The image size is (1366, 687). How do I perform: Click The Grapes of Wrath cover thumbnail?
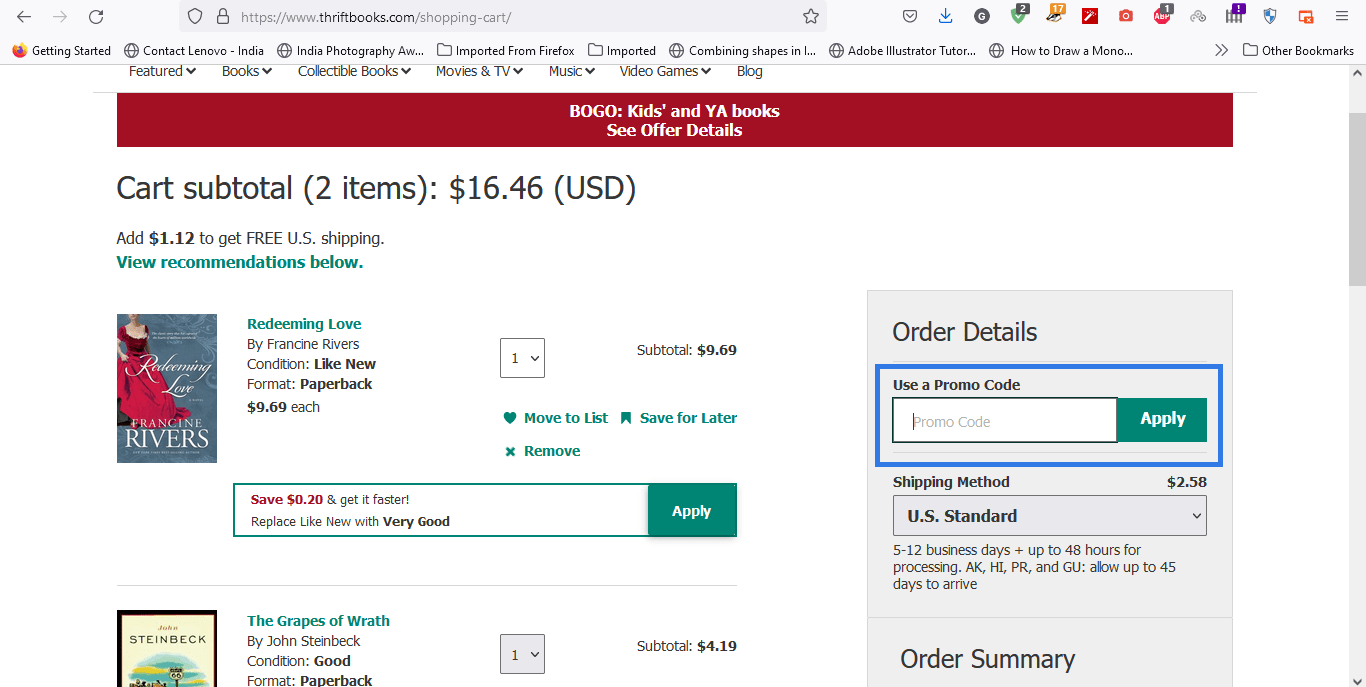pos(167,648)
